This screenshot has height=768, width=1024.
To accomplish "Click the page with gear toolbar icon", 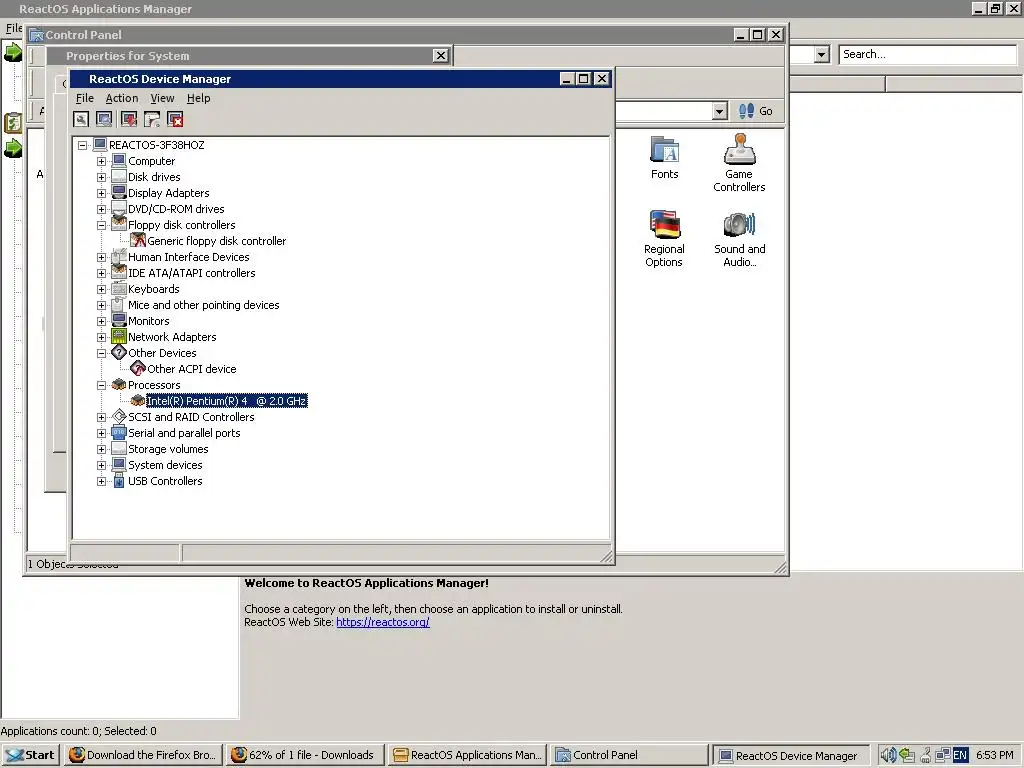I will [152, 119].
